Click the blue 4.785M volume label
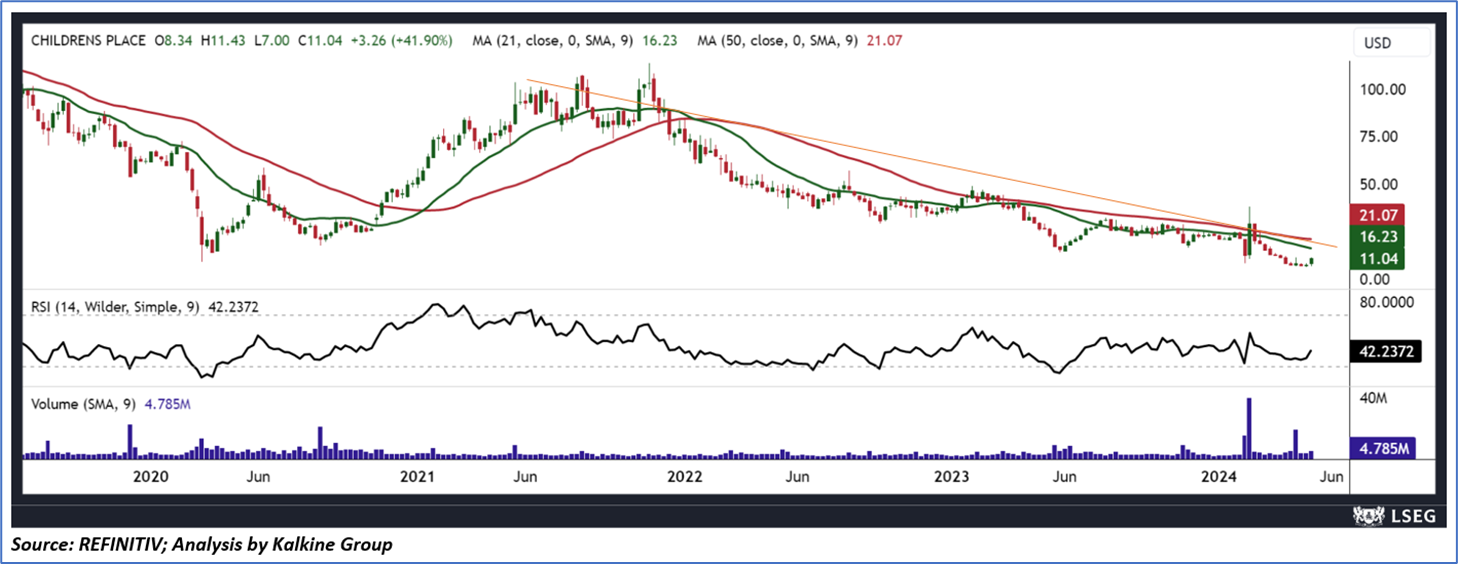 [x=1382, y=449]
